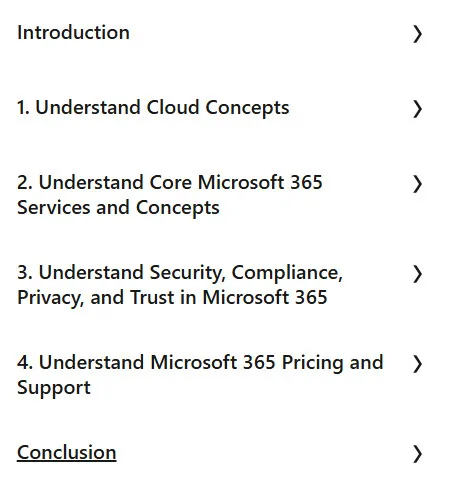Click the chevron arrow beside Conclusion

coord(417,454)
